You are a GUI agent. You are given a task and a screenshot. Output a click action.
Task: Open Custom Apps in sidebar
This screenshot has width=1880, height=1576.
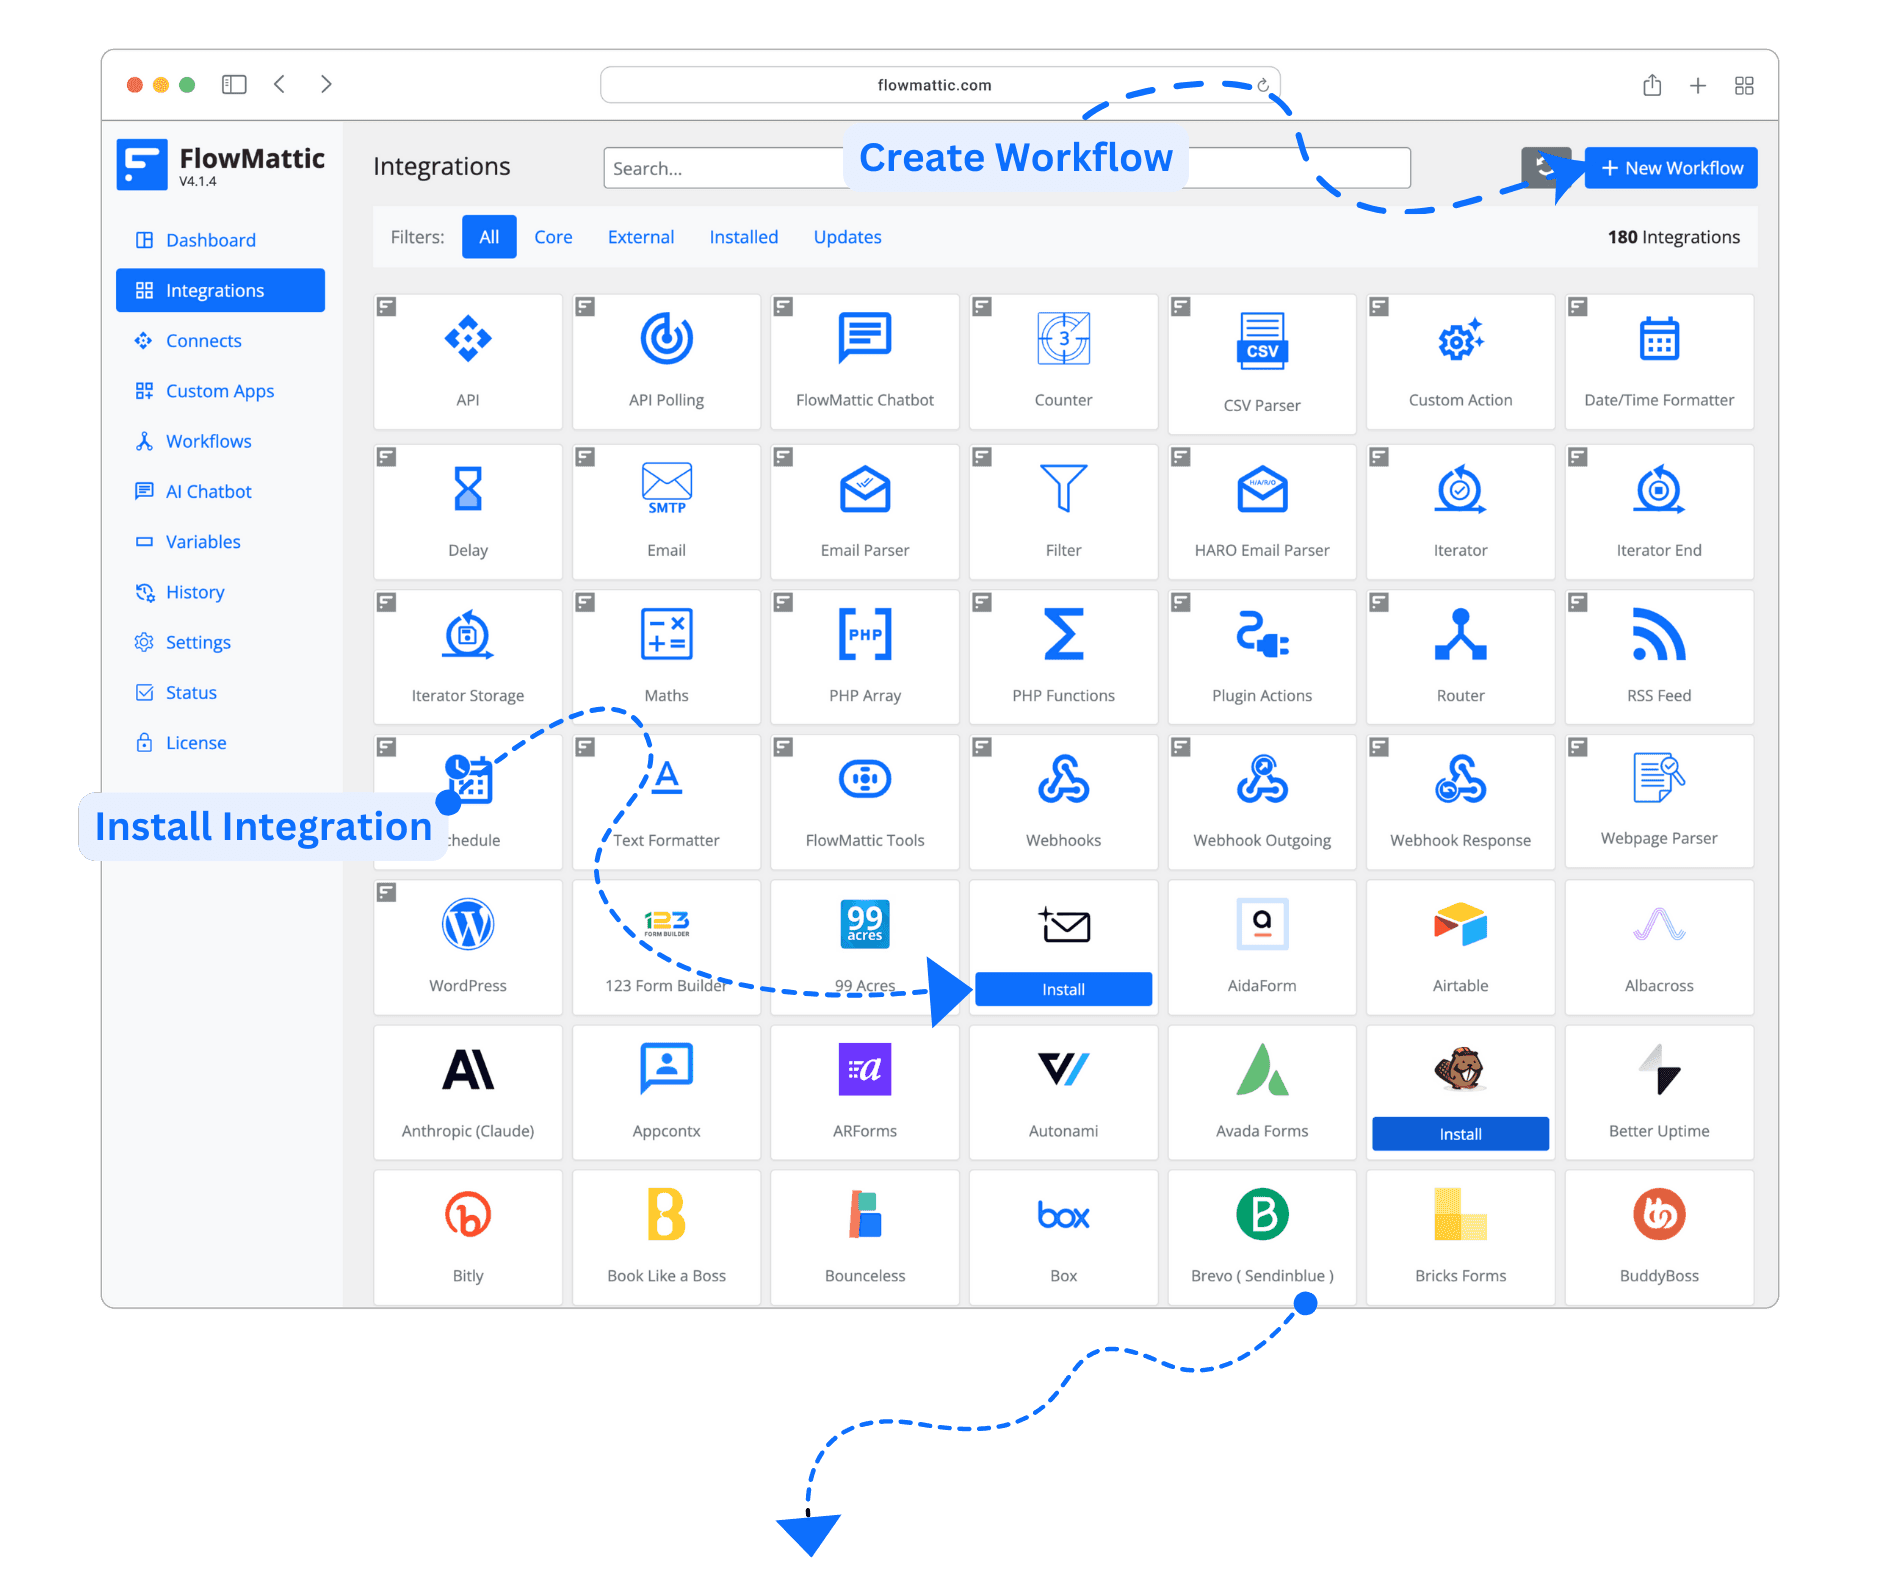[220, 391]
